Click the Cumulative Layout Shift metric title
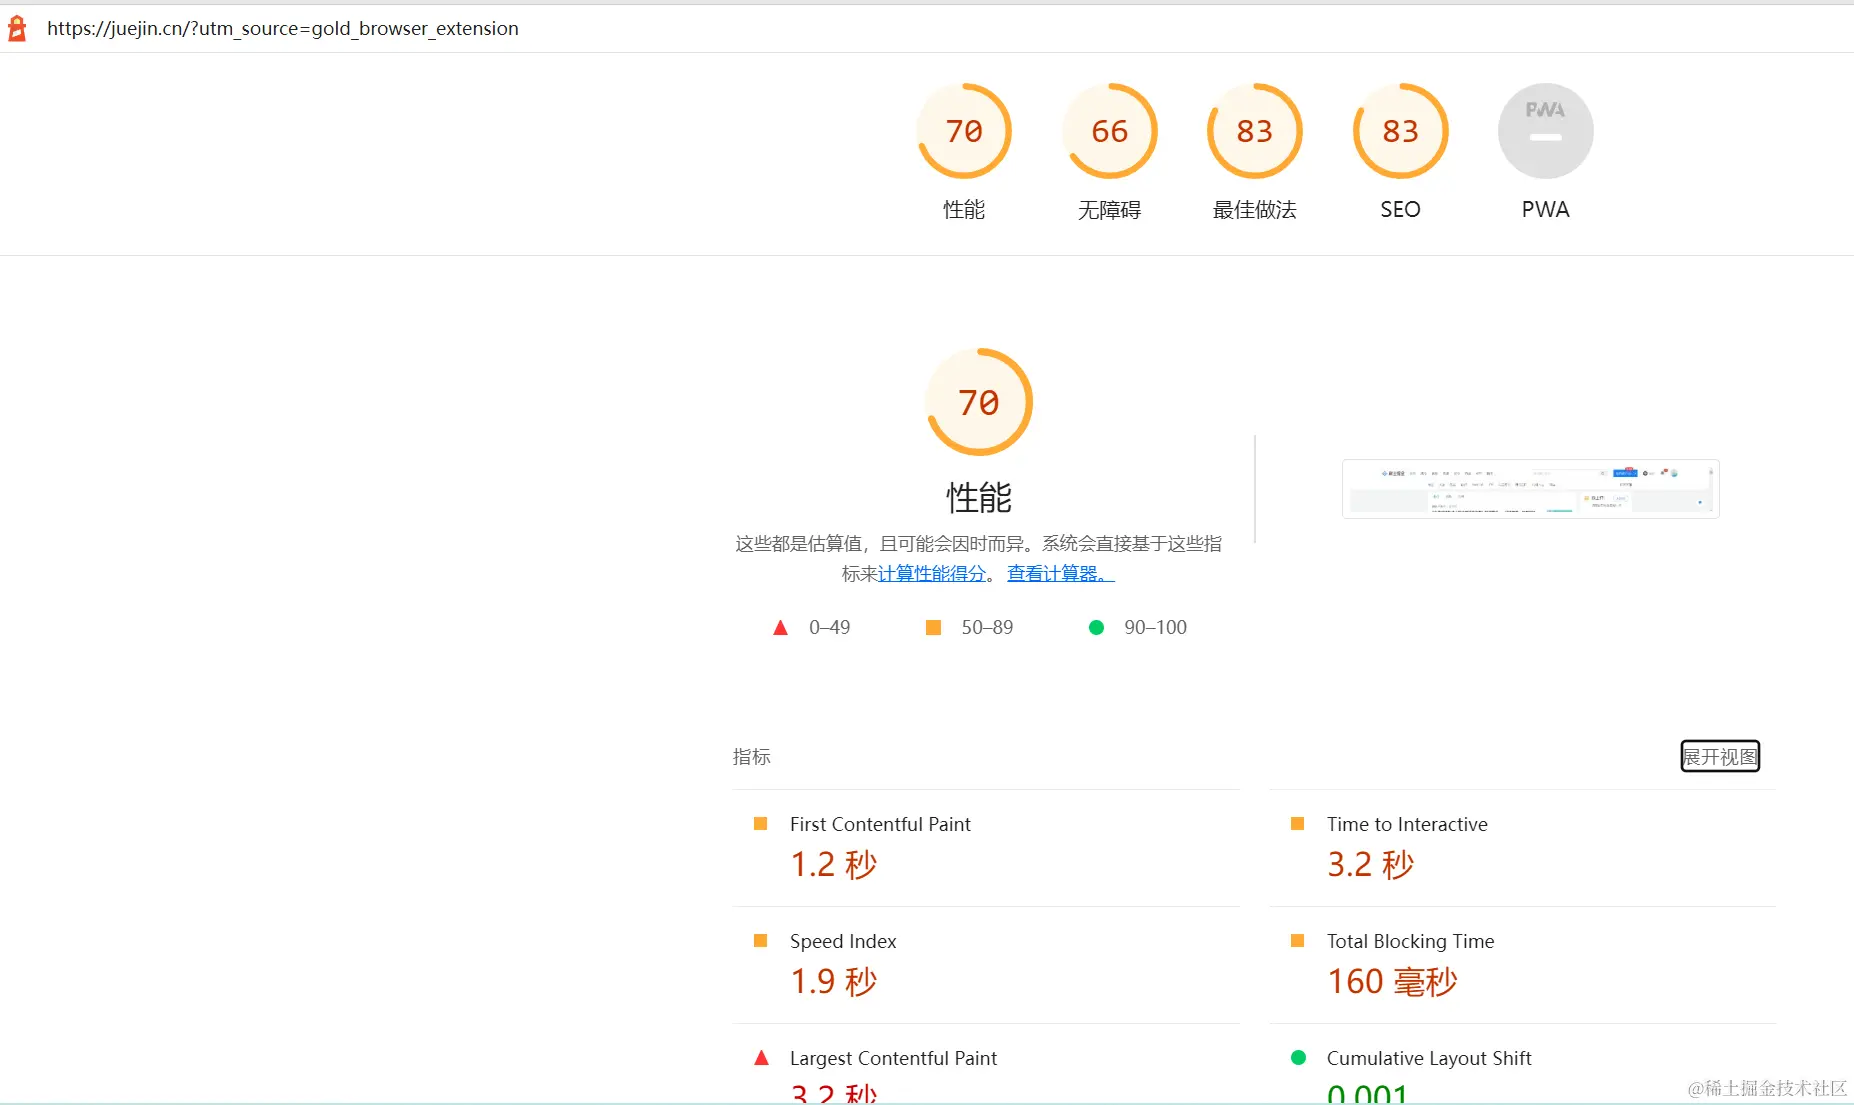Viewport: 1854px width, 1105px height. click(x=1429, y=1058)
